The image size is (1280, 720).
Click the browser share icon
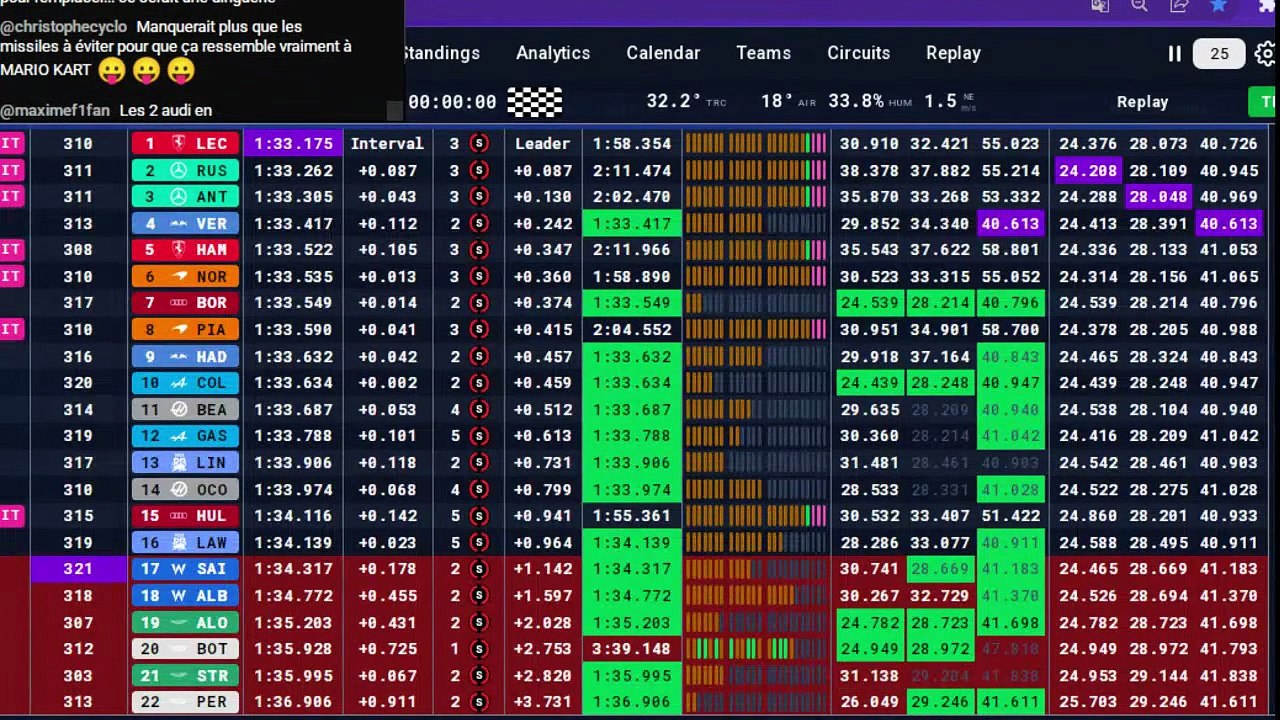point(1179,5)
